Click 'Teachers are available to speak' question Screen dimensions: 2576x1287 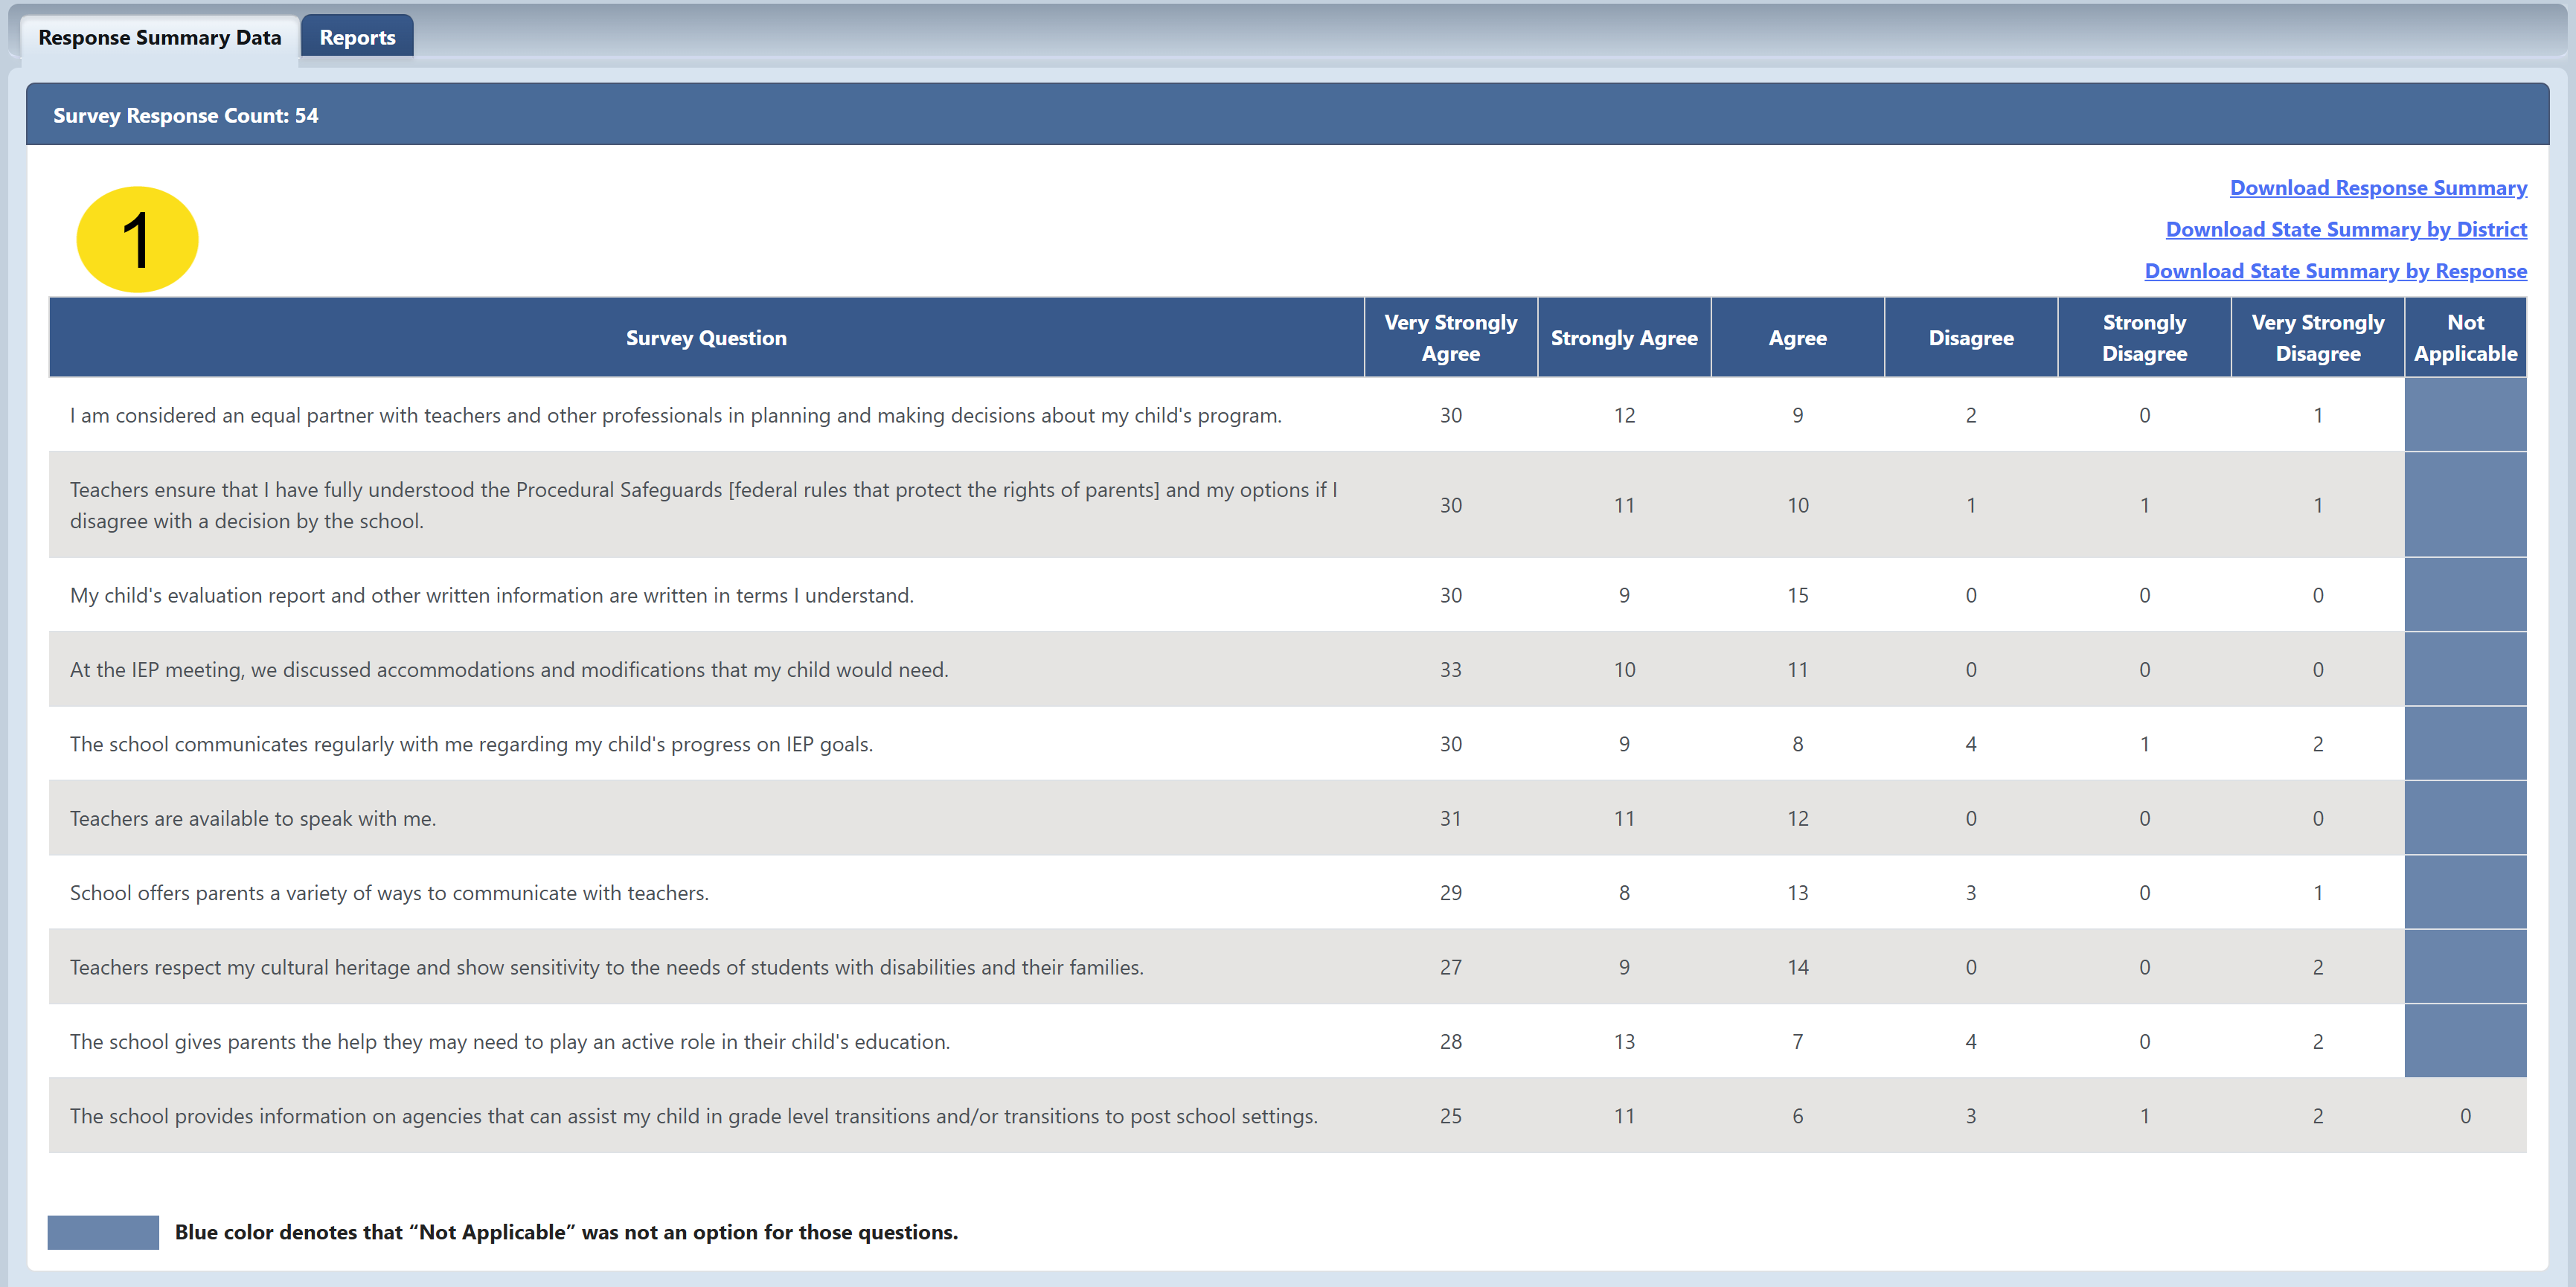(253, 819)
